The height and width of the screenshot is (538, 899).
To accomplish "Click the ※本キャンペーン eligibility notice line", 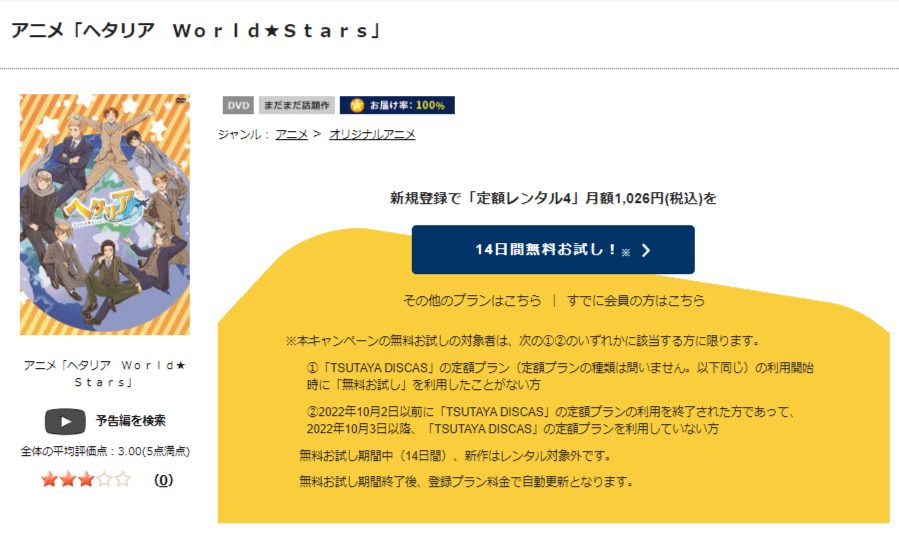I will coord(522,341).
